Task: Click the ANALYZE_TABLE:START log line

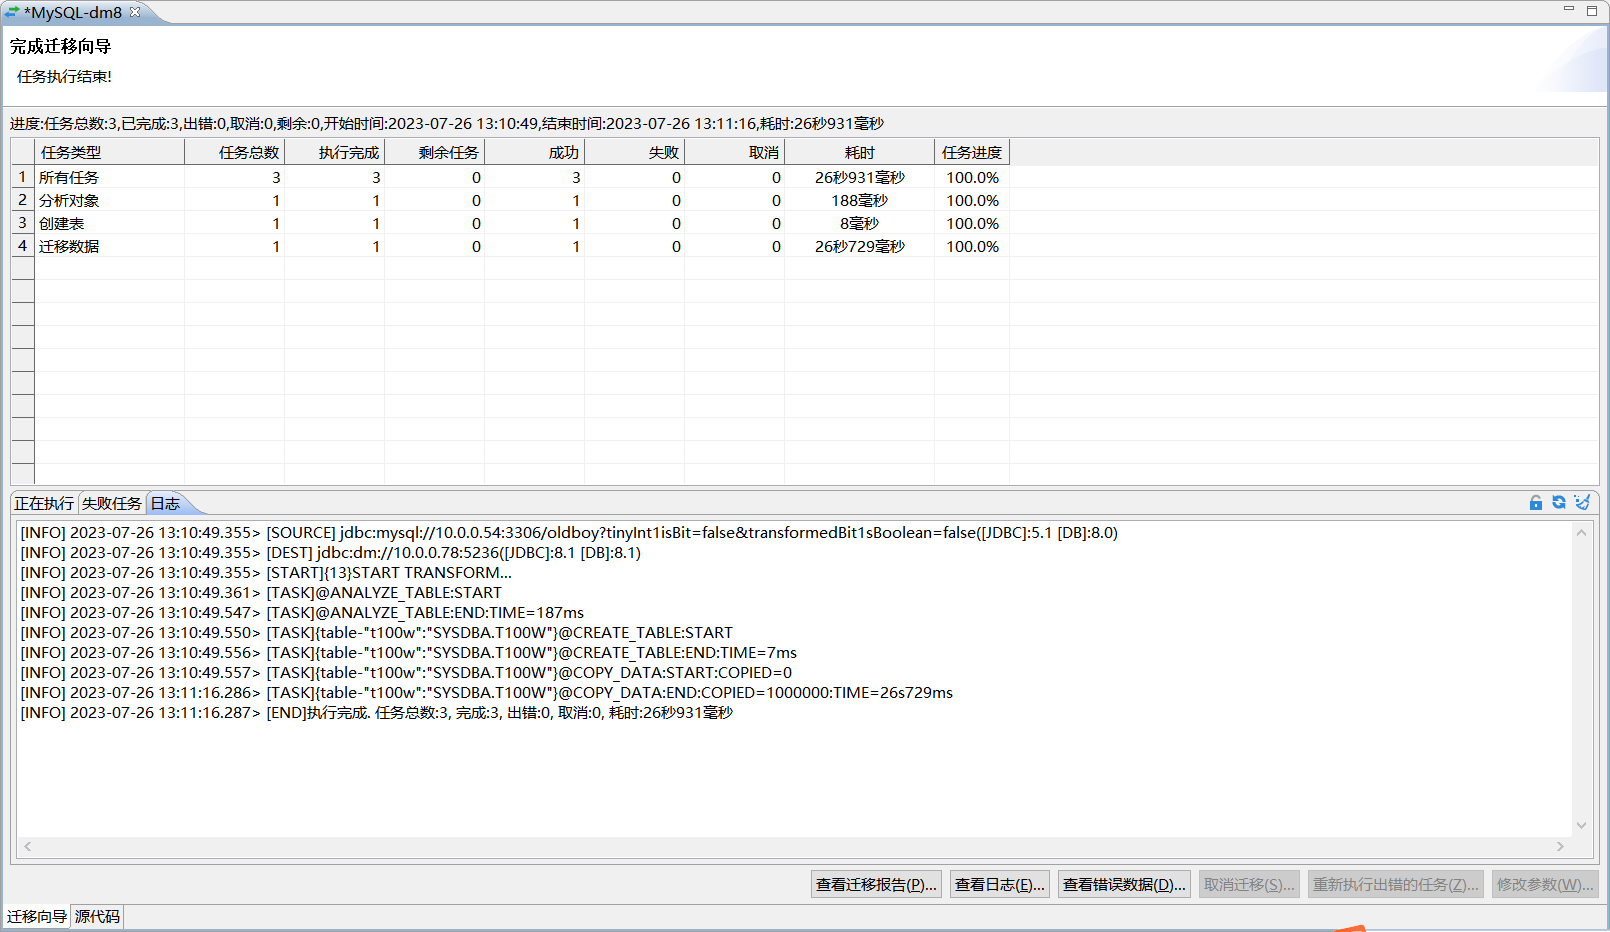Action: (261, 593)
